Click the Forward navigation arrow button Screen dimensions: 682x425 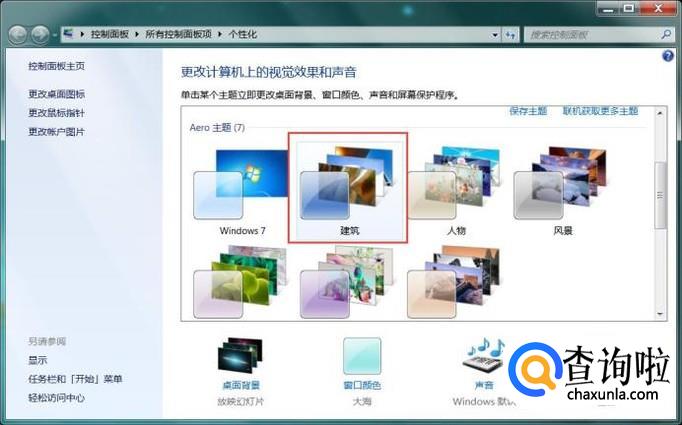pos(39,34)
